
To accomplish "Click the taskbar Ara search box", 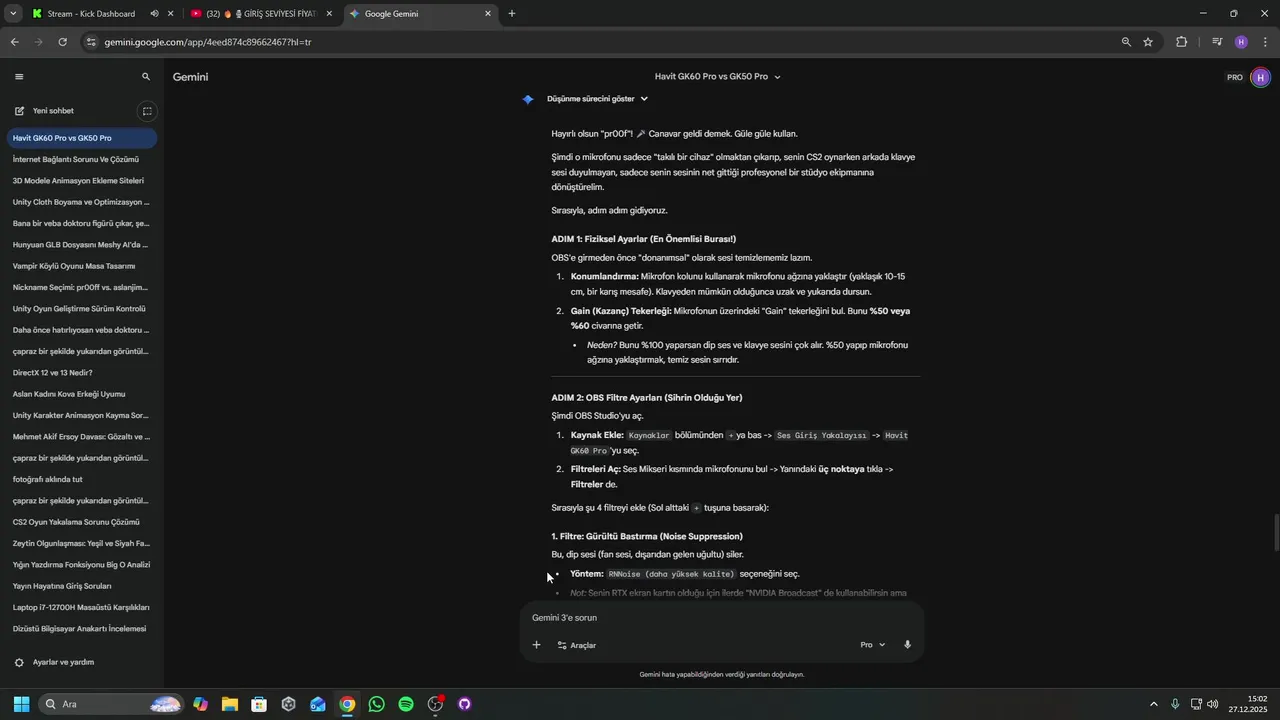I will (x=111, y=704).
